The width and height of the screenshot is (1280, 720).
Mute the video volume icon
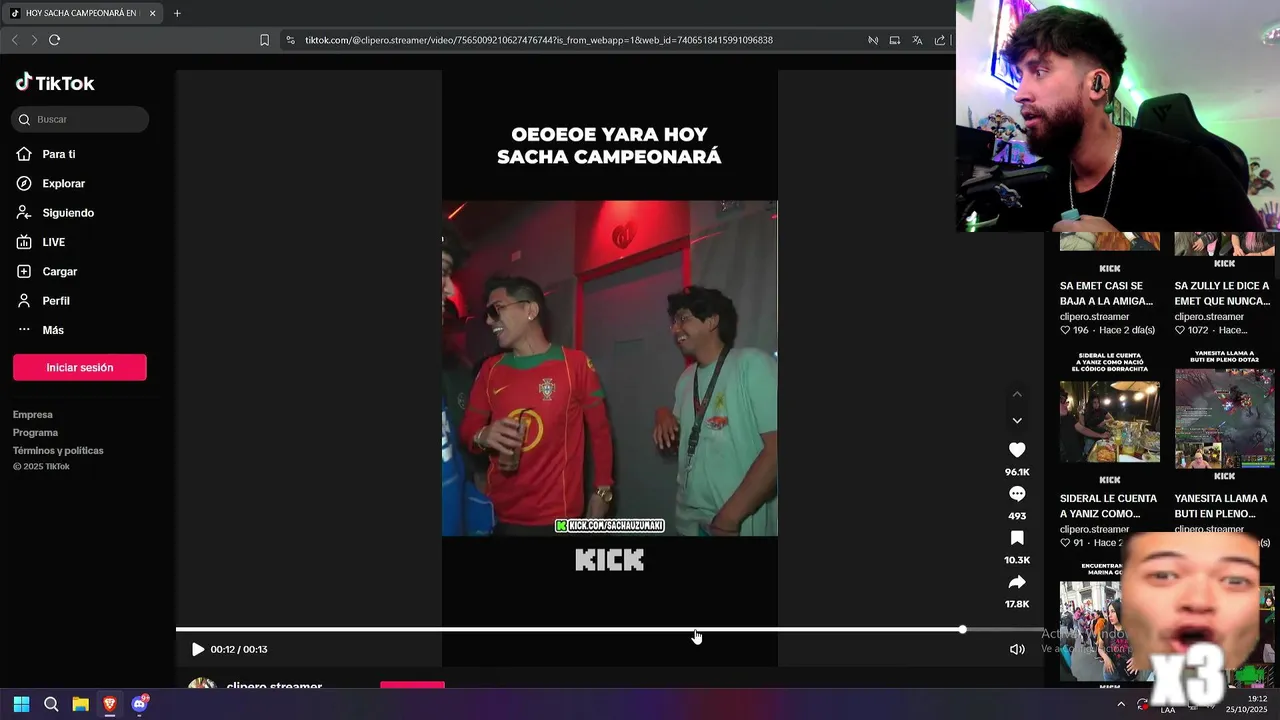pyautogui.click(x=1017, y=649)
